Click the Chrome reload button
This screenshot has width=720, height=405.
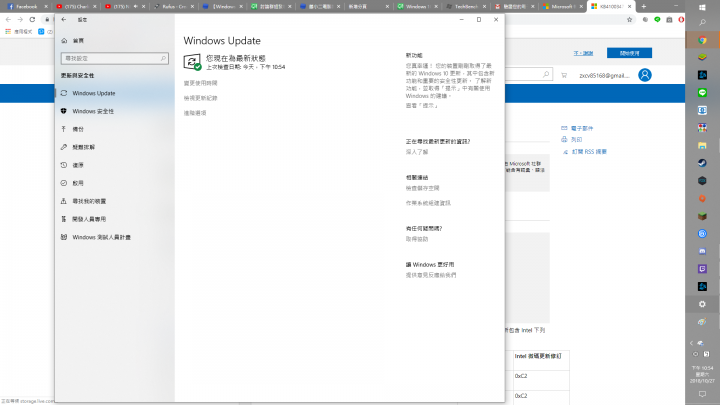pos(32,19)
